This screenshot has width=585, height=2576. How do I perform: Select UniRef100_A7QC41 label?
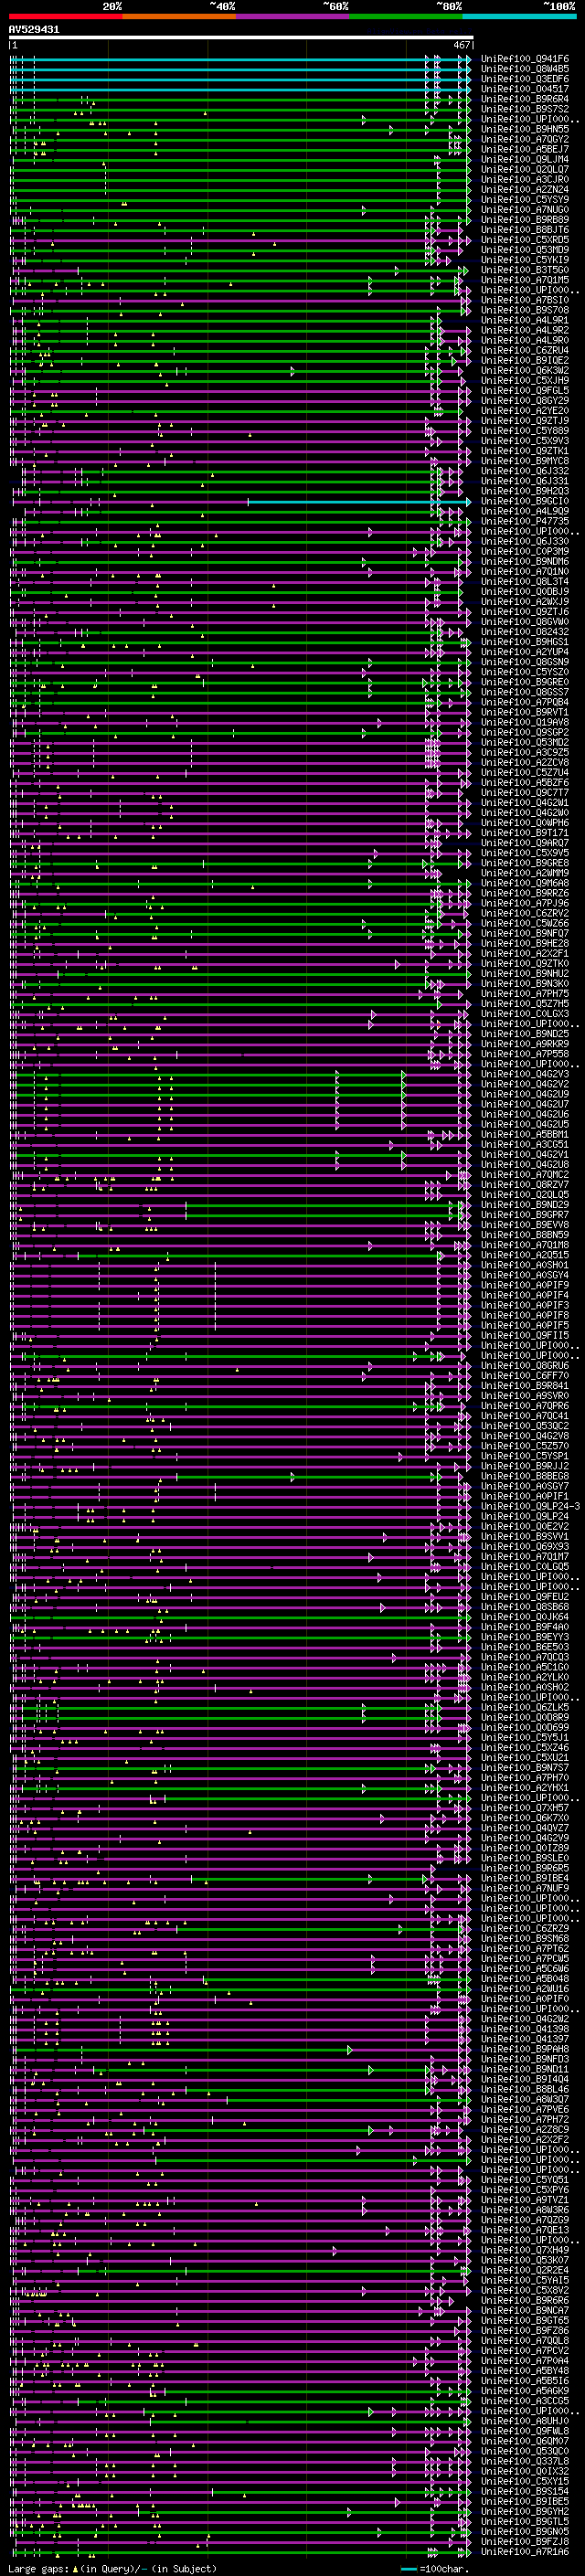point(525,1416)
